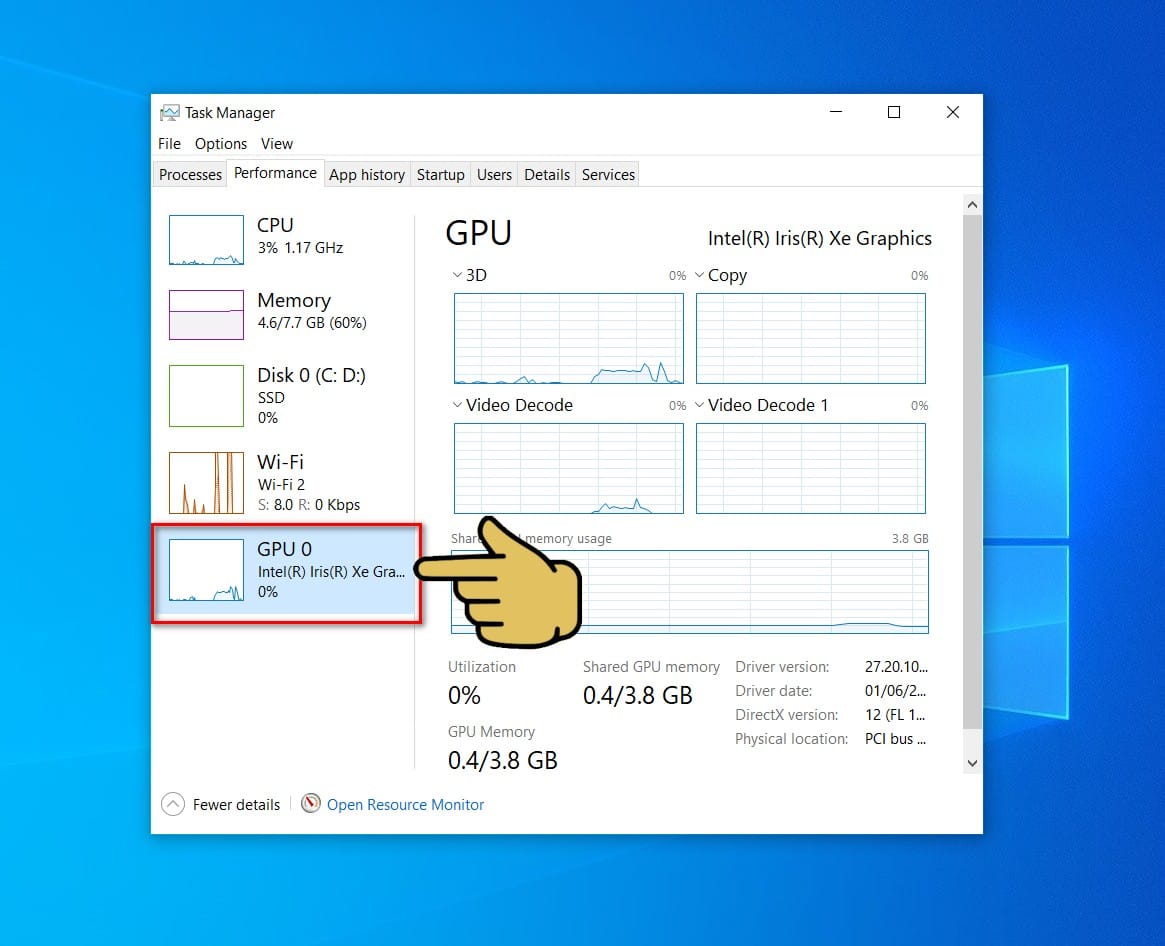The width and height of the screenshot is (1165, 946).
Task: Open the View menu
Action: coord(276,143)
